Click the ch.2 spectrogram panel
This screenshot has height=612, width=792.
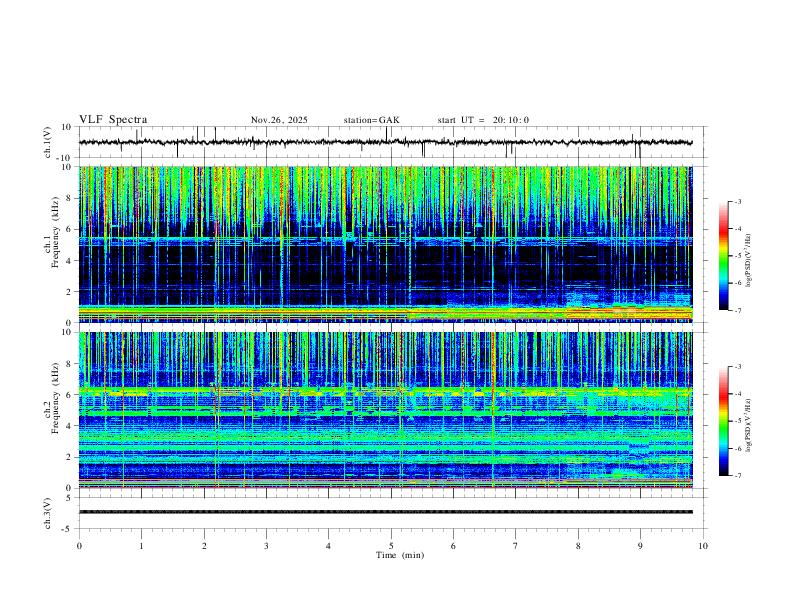point(386,410)
